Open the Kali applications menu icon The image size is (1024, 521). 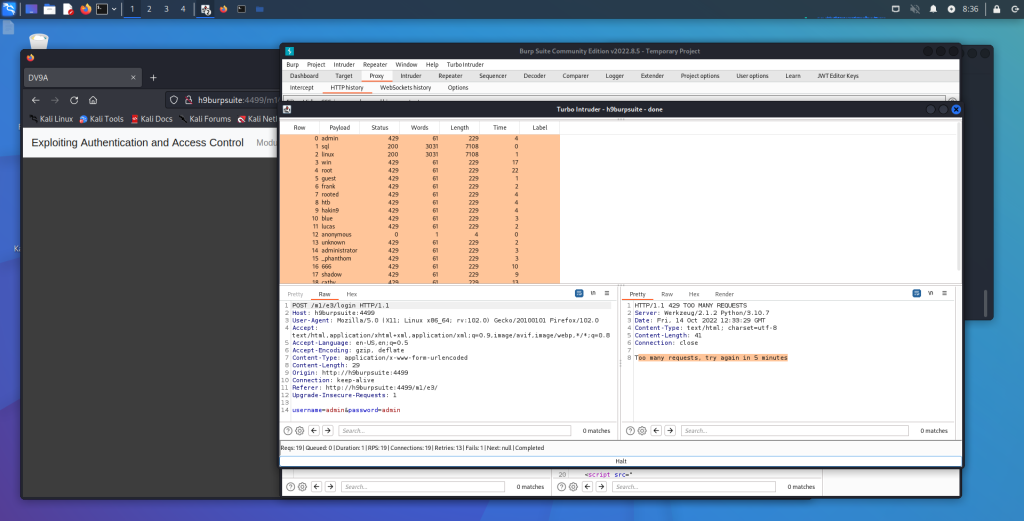tap(9, 9)
